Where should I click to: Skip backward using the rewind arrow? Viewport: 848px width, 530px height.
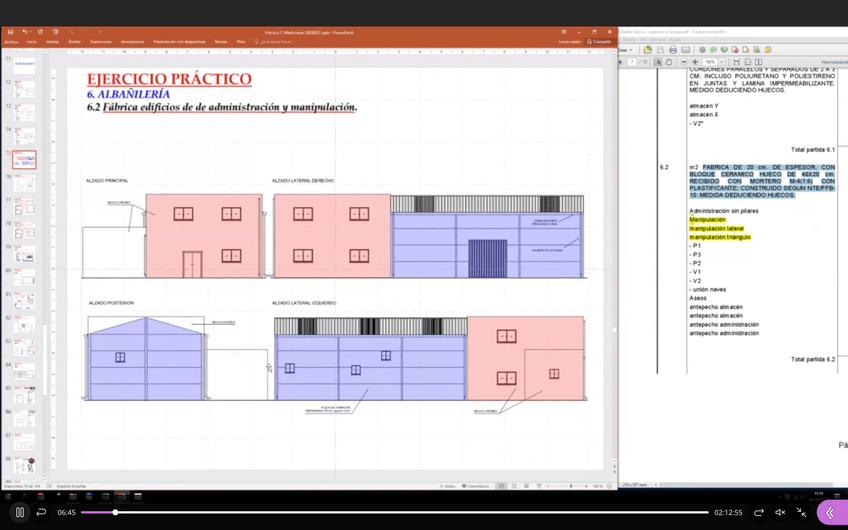point(41,512)
